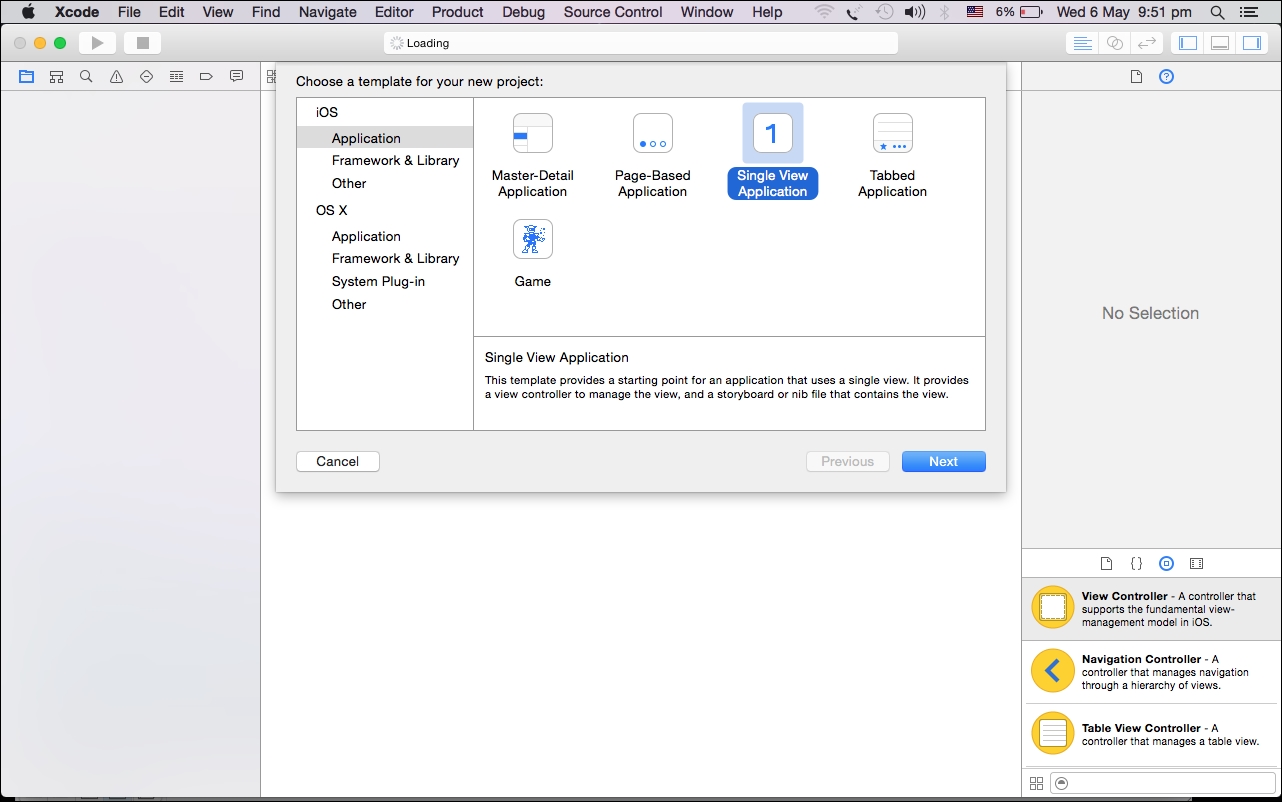Select Table View Controller in the library

point(1152,735)
